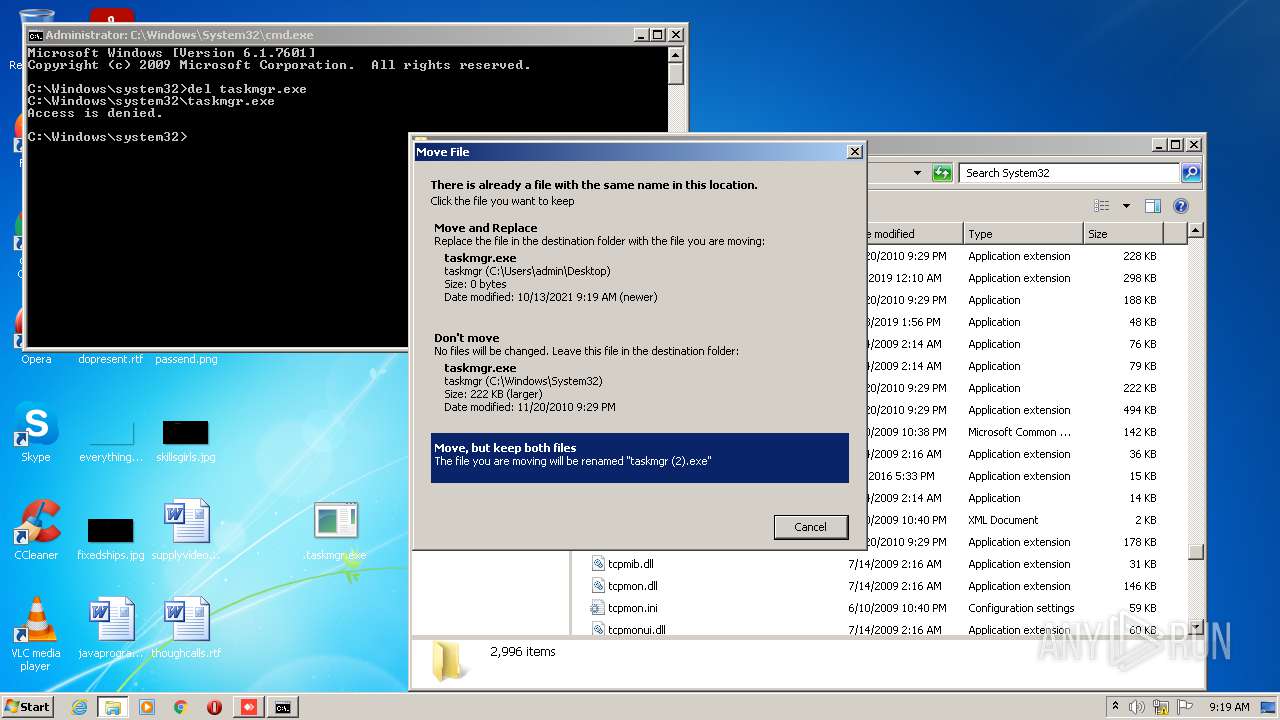The height and width of the screenshot is (720, 1280).
Task: Click the Microsoft Common type cell
Action: click(1019, 432)
